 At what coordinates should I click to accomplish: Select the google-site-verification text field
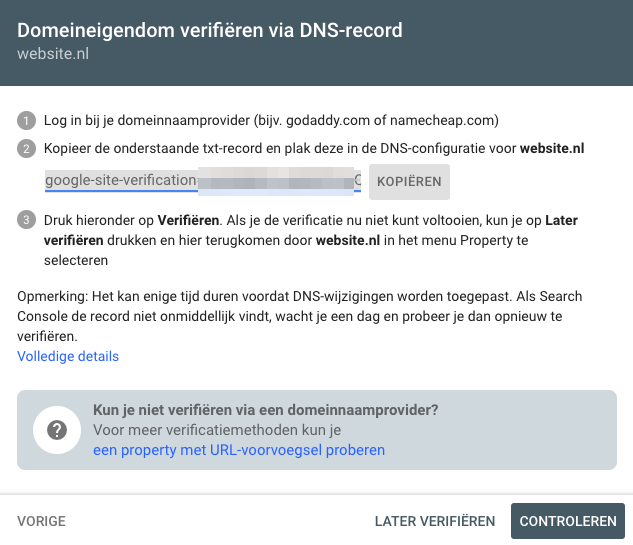pyautogui.click(x=203, y=180)
